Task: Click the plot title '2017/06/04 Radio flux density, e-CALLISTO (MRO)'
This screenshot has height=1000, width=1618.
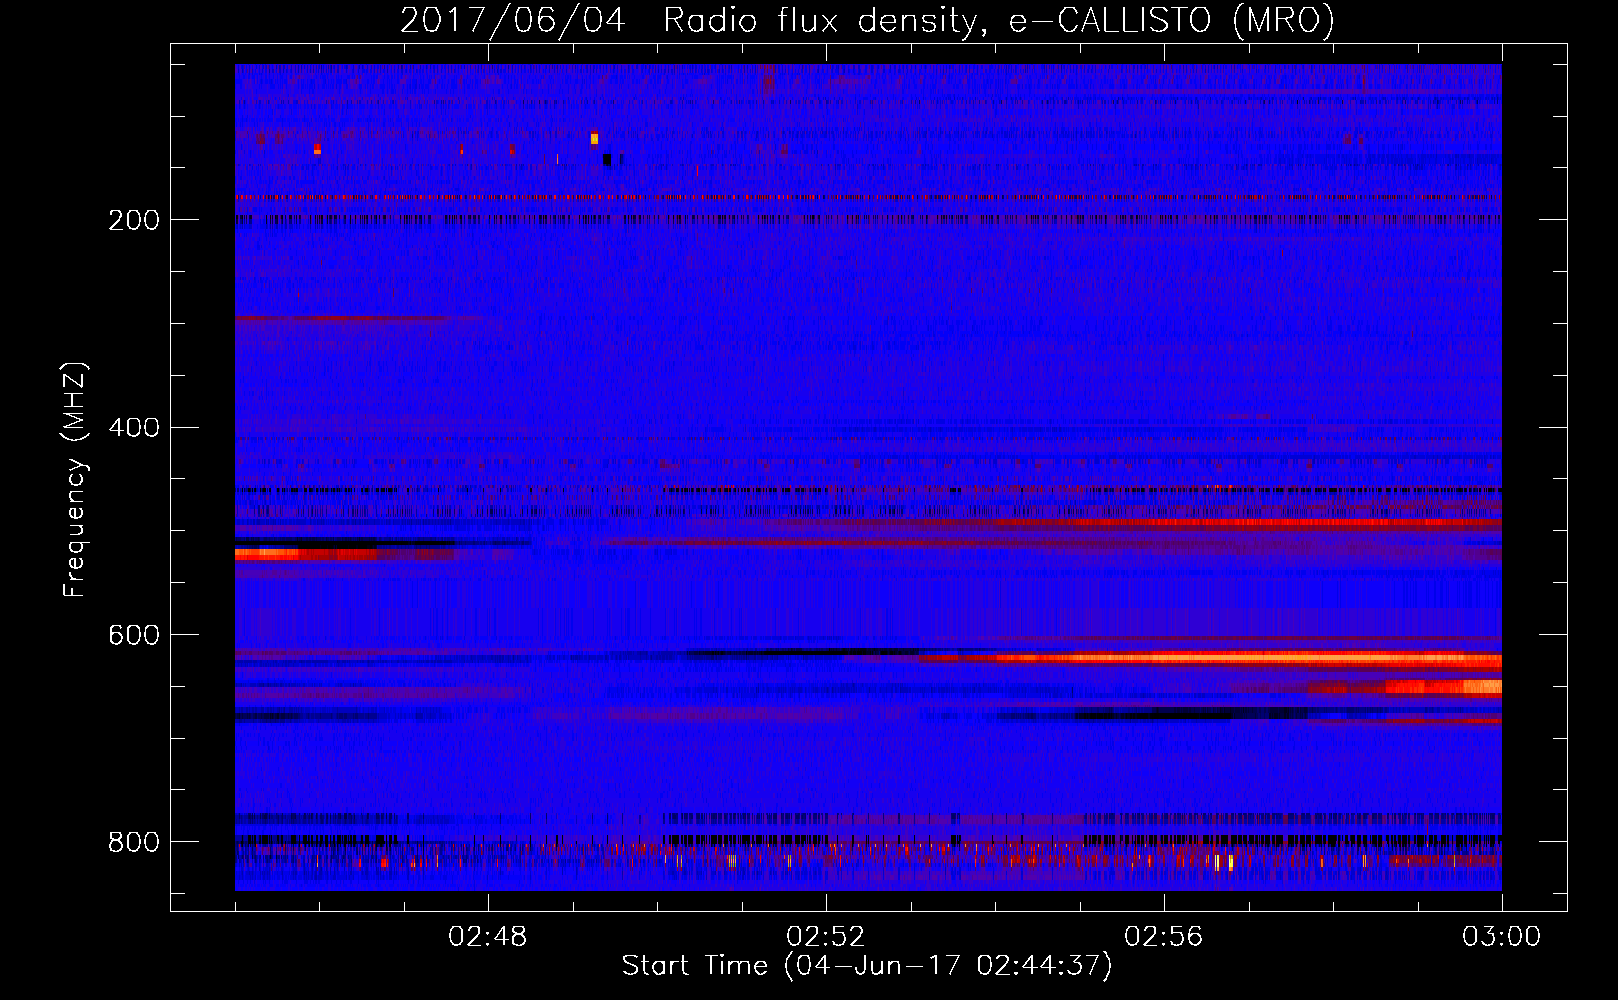Action: pos(867,20)
